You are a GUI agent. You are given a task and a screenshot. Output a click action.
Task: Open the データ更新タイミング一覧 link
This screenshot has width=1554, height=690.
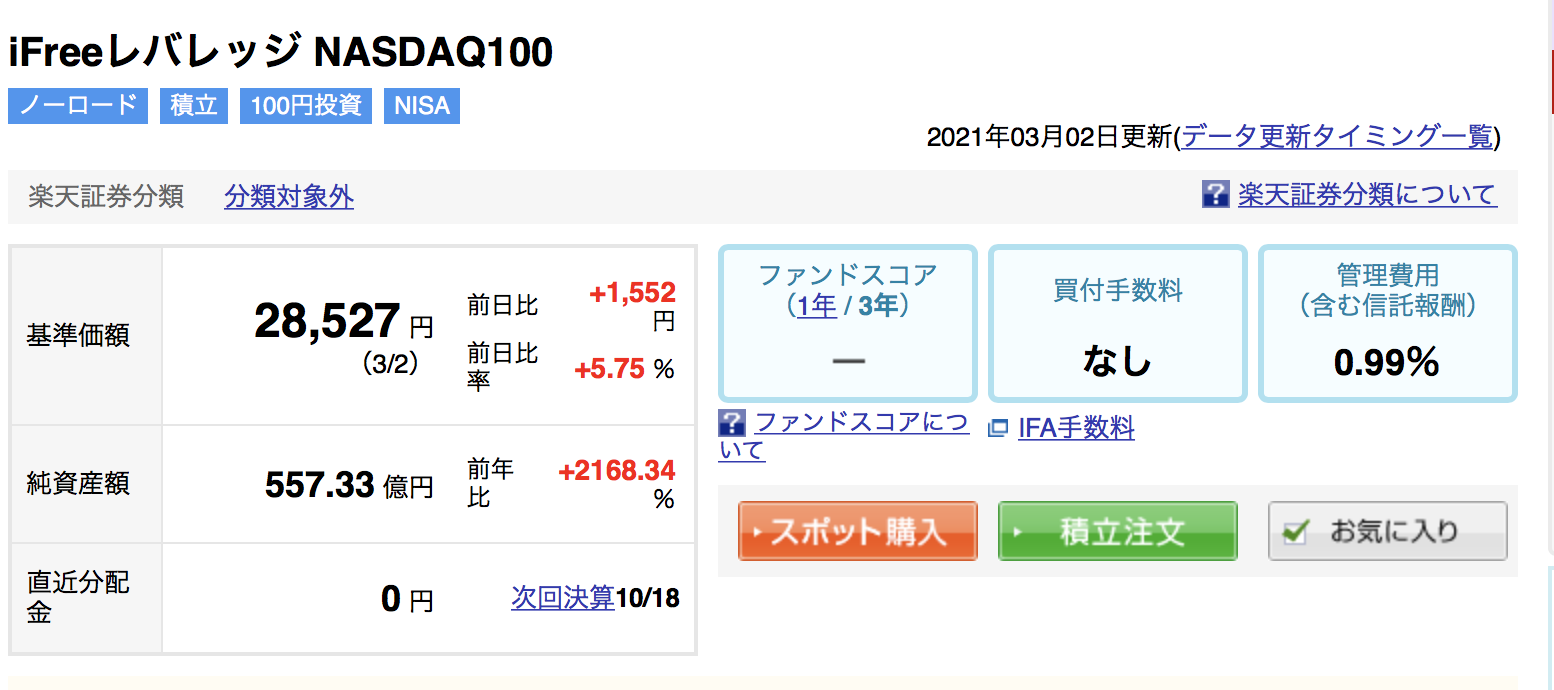click(1338, 137)
